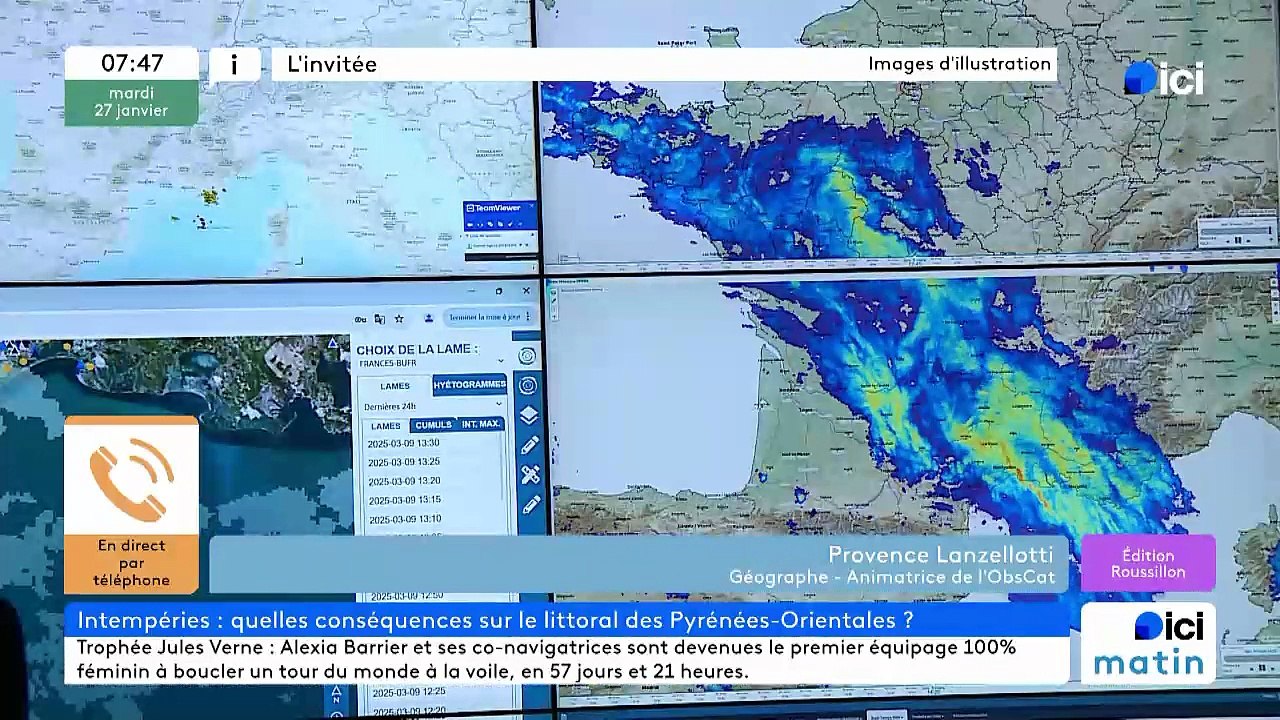Screen dimensions: 1280x720
Task: Switch to the INT. MAX. tab
Action: pos(481,425)
